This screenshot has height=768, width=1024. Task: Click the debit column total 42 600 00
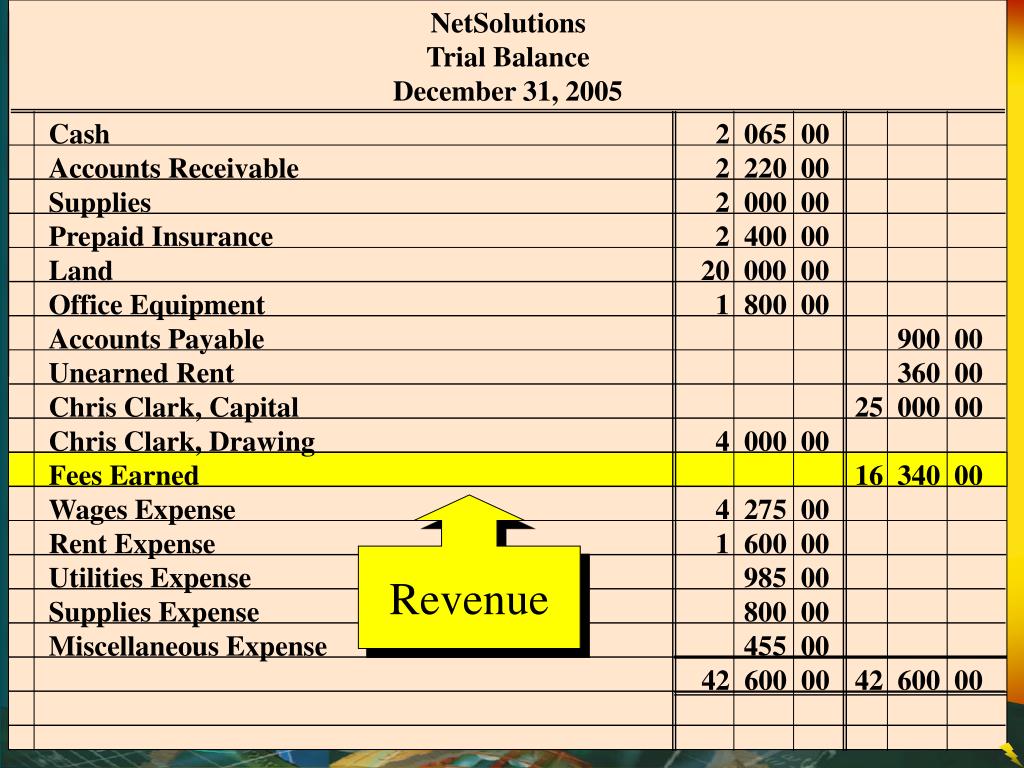(x=765, y=681)
